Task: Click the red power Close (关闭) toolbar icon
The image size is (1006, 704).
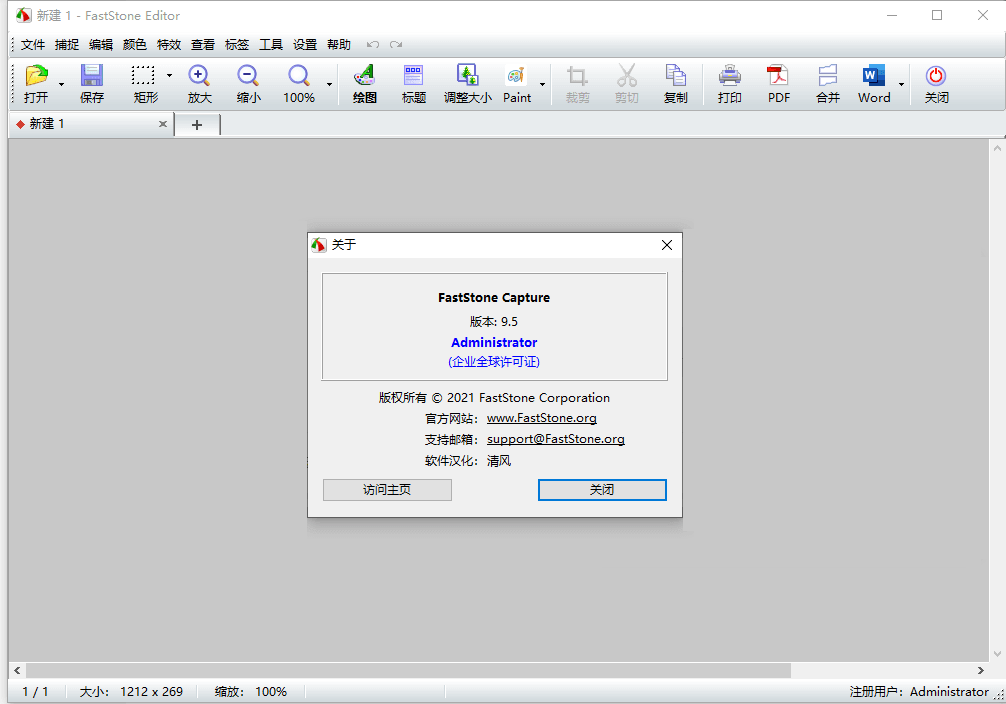Action: [936, 76]
